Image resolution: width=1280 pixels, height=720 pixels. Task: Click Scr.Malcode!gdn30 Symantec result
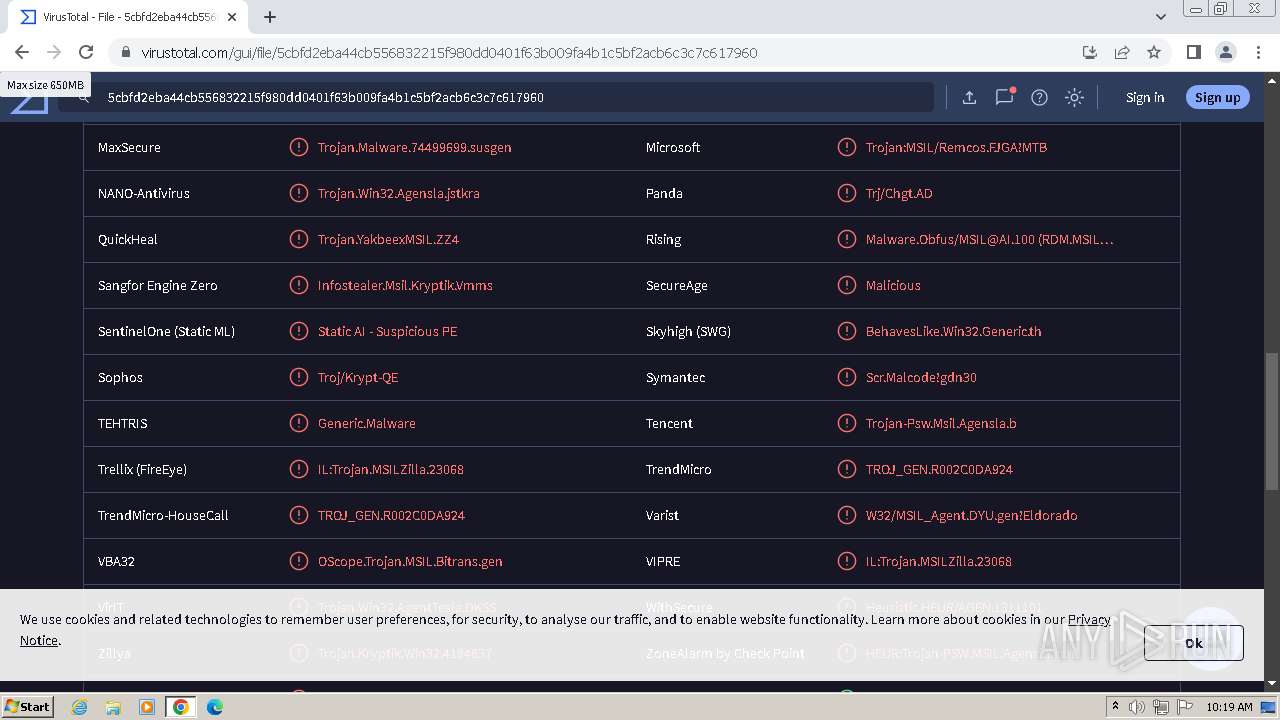click(921, 377)
